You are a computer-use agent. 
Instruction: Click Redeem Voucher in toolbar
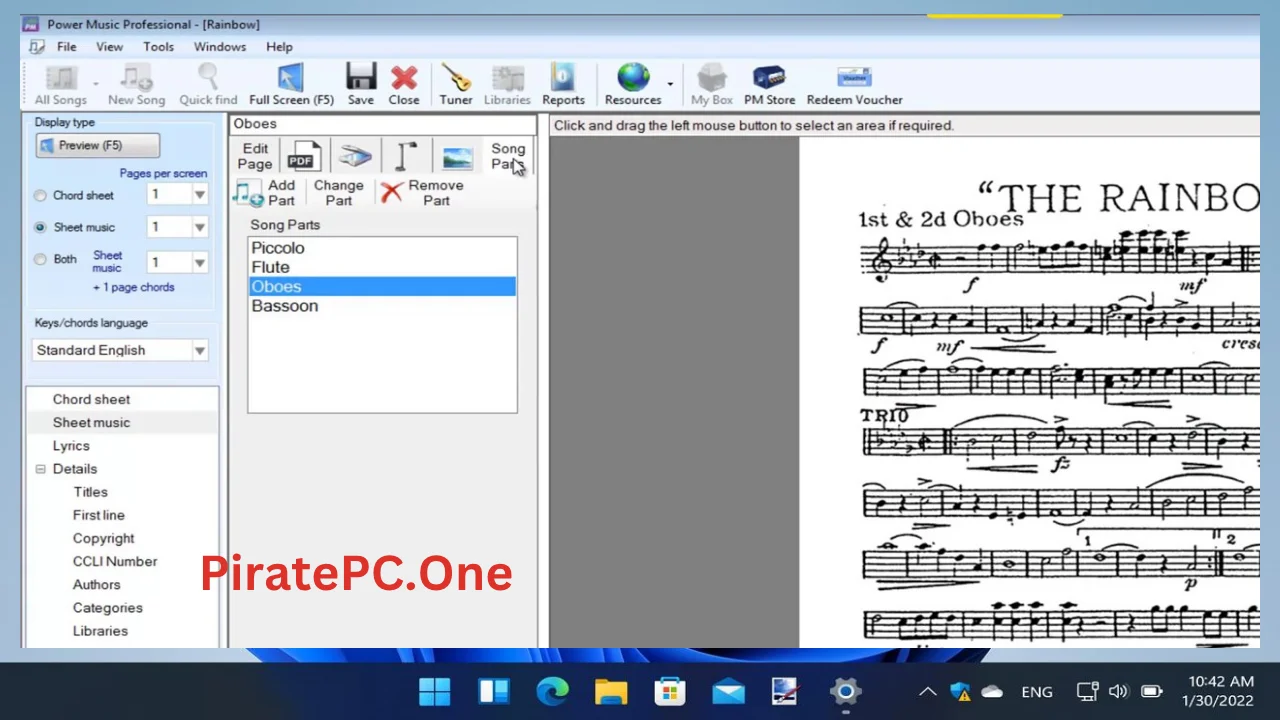[x=854, y=85]
